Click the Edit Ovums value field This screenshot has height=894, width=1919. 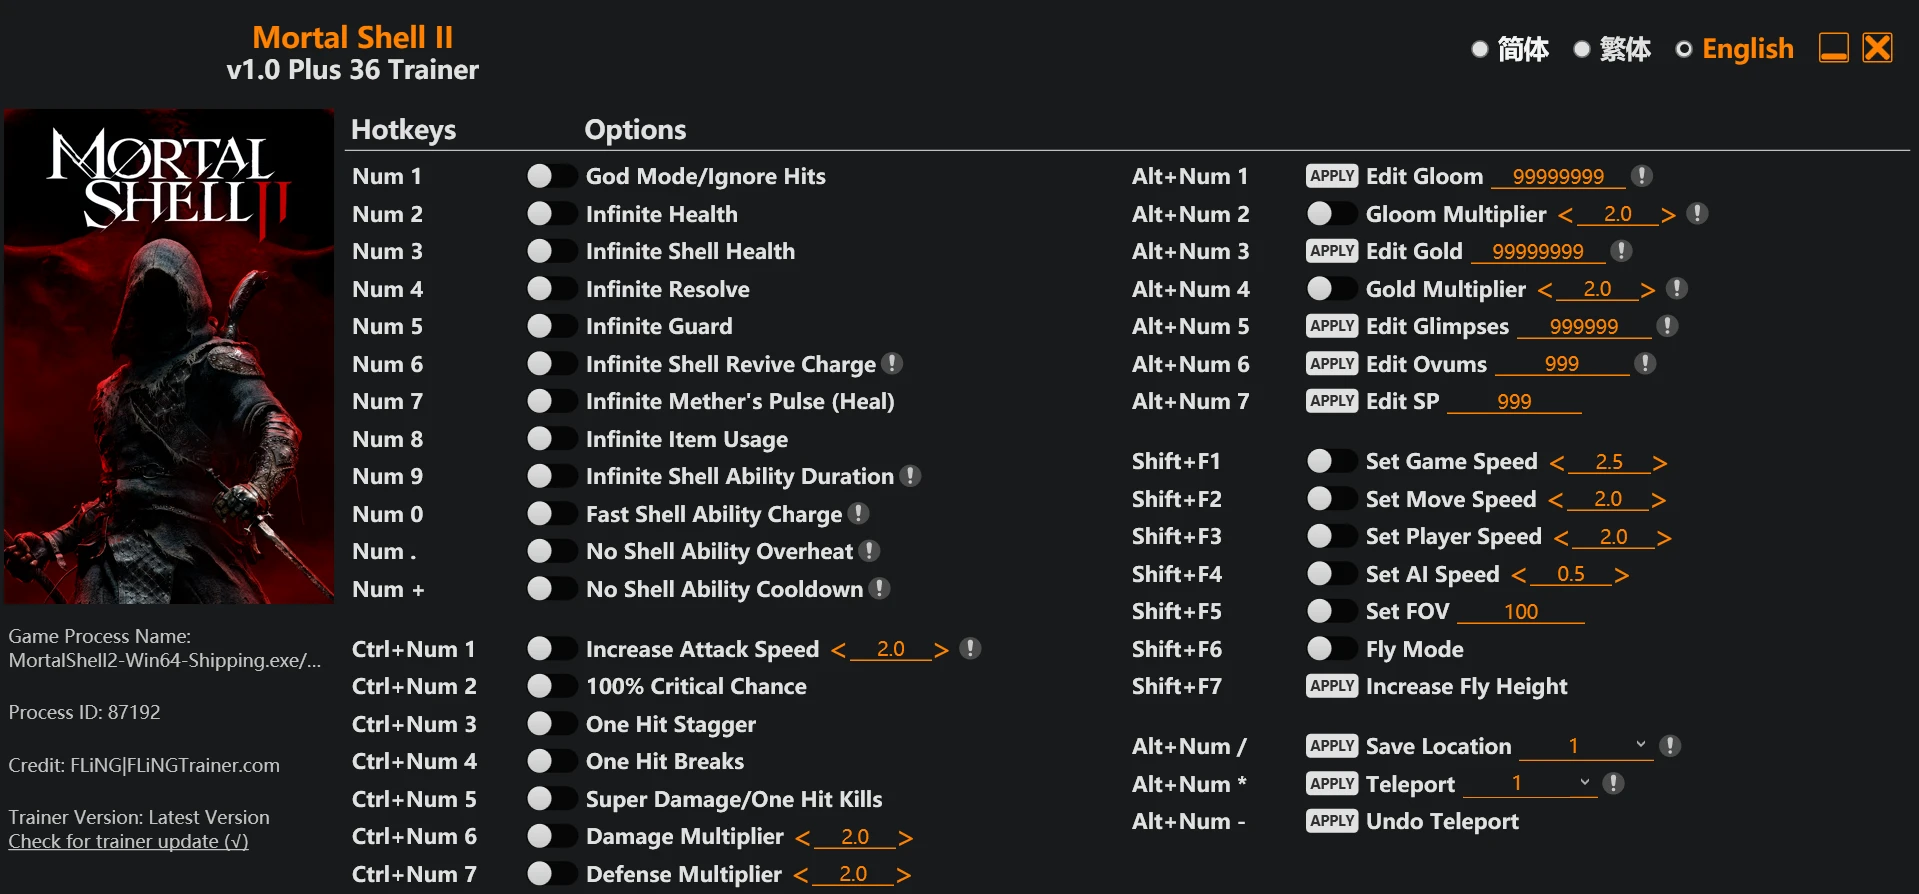pyautogui.click(x=1562, y=364)
